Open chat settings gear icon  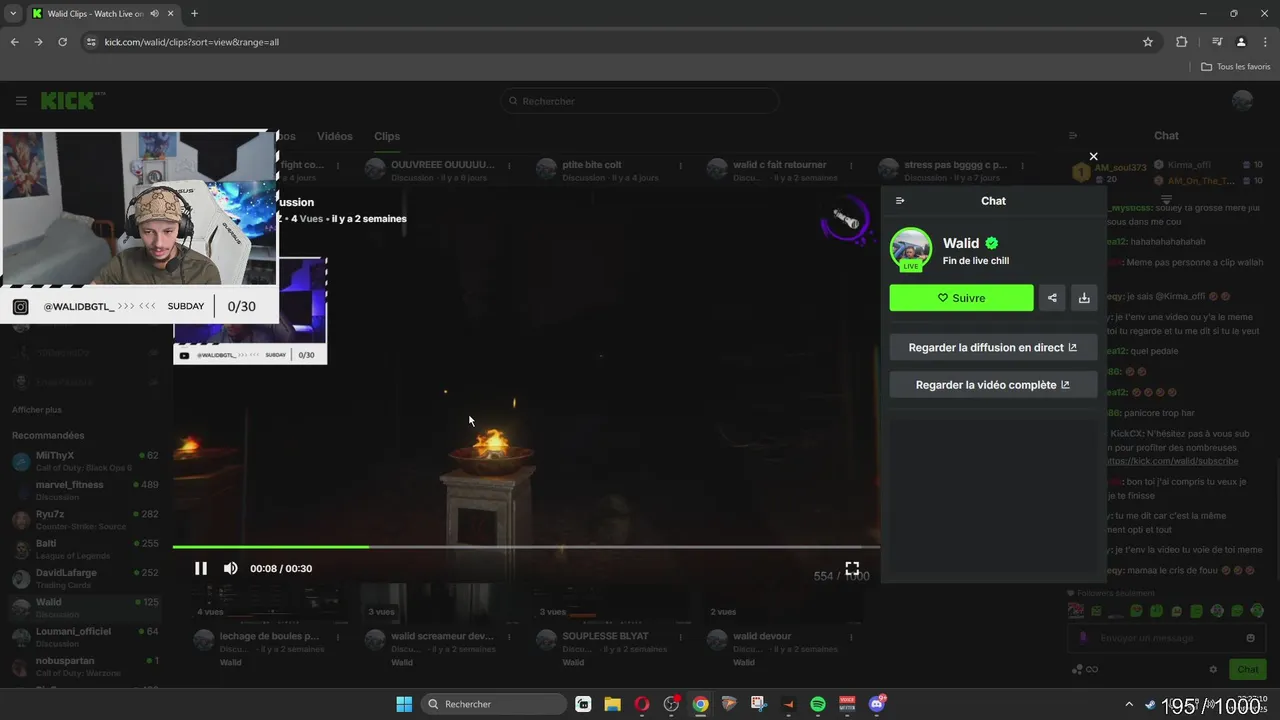pos(1213,669)
